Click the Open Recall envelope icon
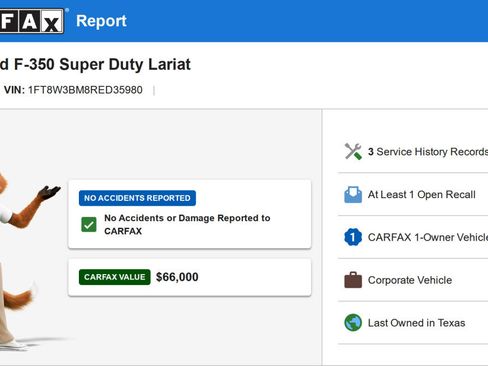Screen dimensions: 488x366 click(x=353, y=195)
